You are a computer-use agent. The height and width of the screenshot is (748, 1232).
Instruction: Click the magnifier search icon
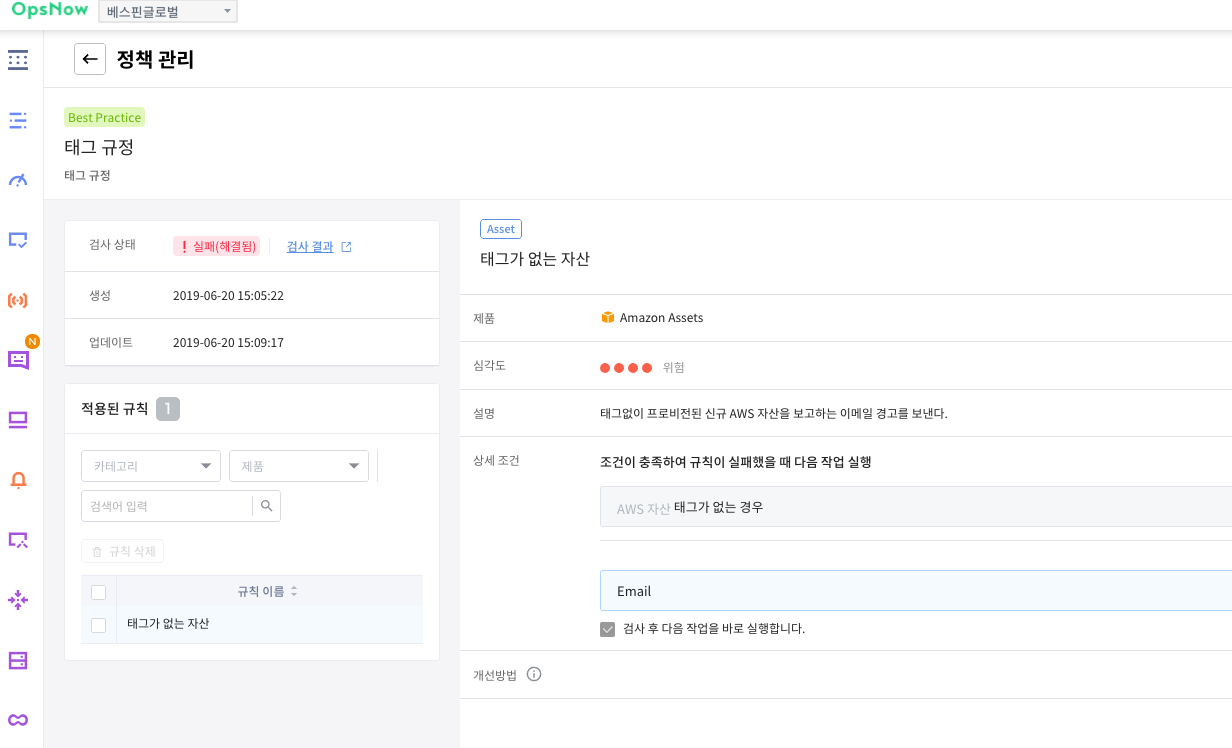(267, 506)
